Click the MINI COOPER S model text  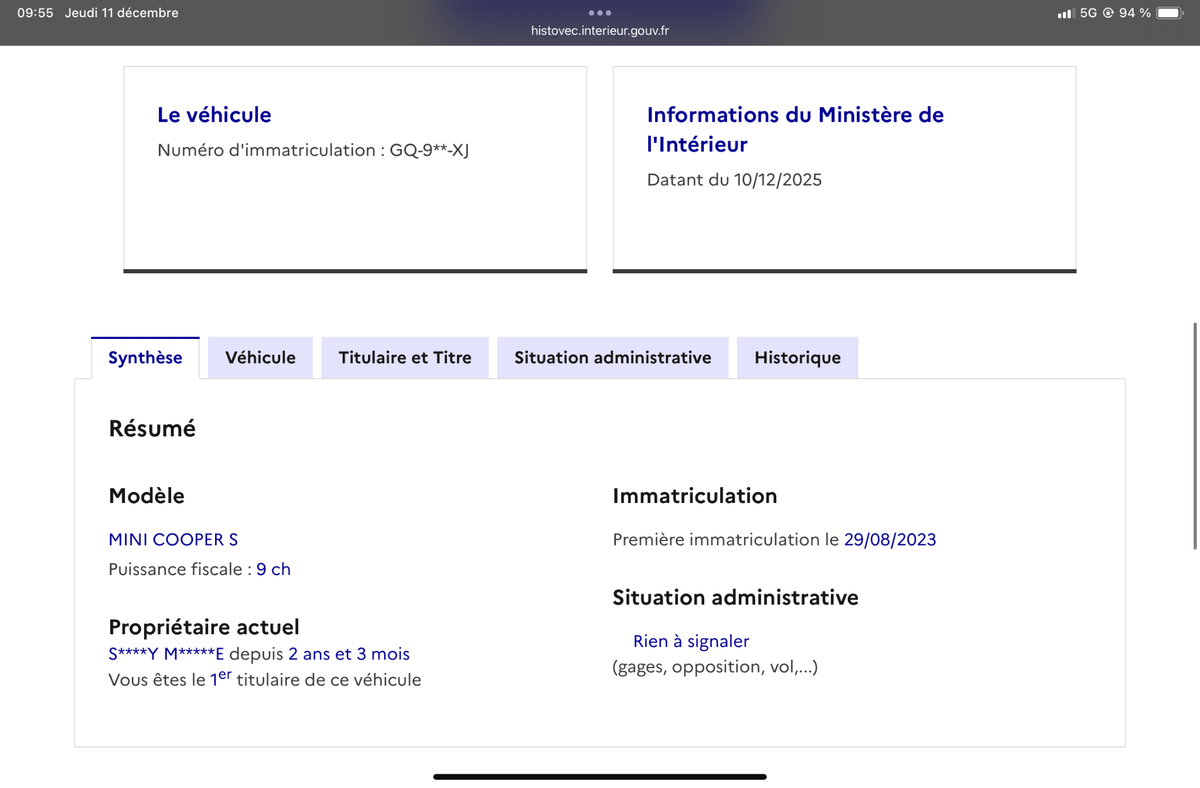tap(173, 540)
